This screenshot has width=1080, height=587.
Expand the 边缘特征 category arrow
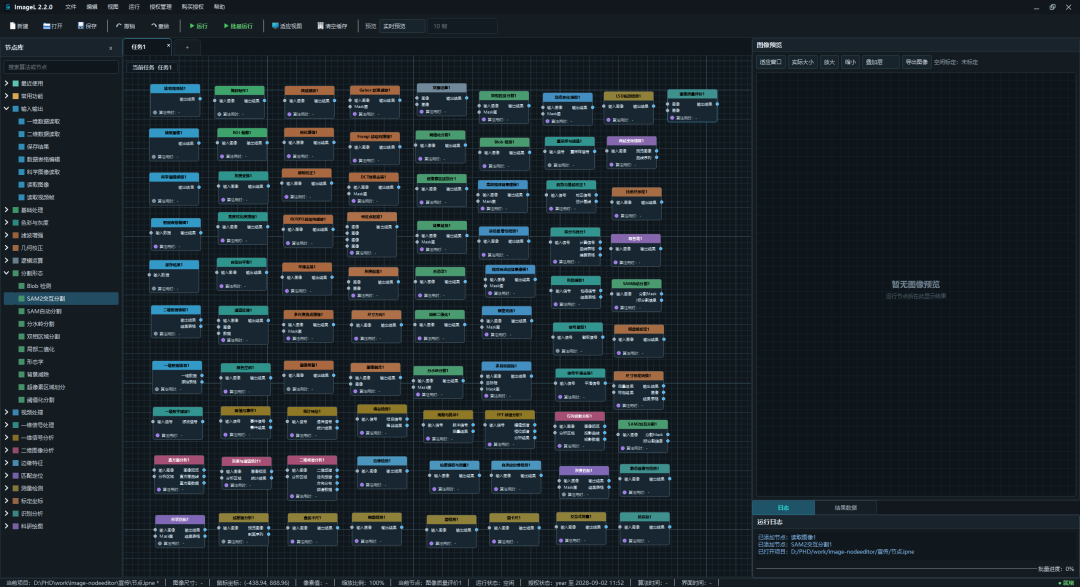(x=7, y=463)
